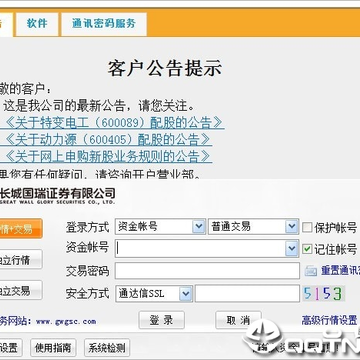Open 高级行情设置

[329, 320]
